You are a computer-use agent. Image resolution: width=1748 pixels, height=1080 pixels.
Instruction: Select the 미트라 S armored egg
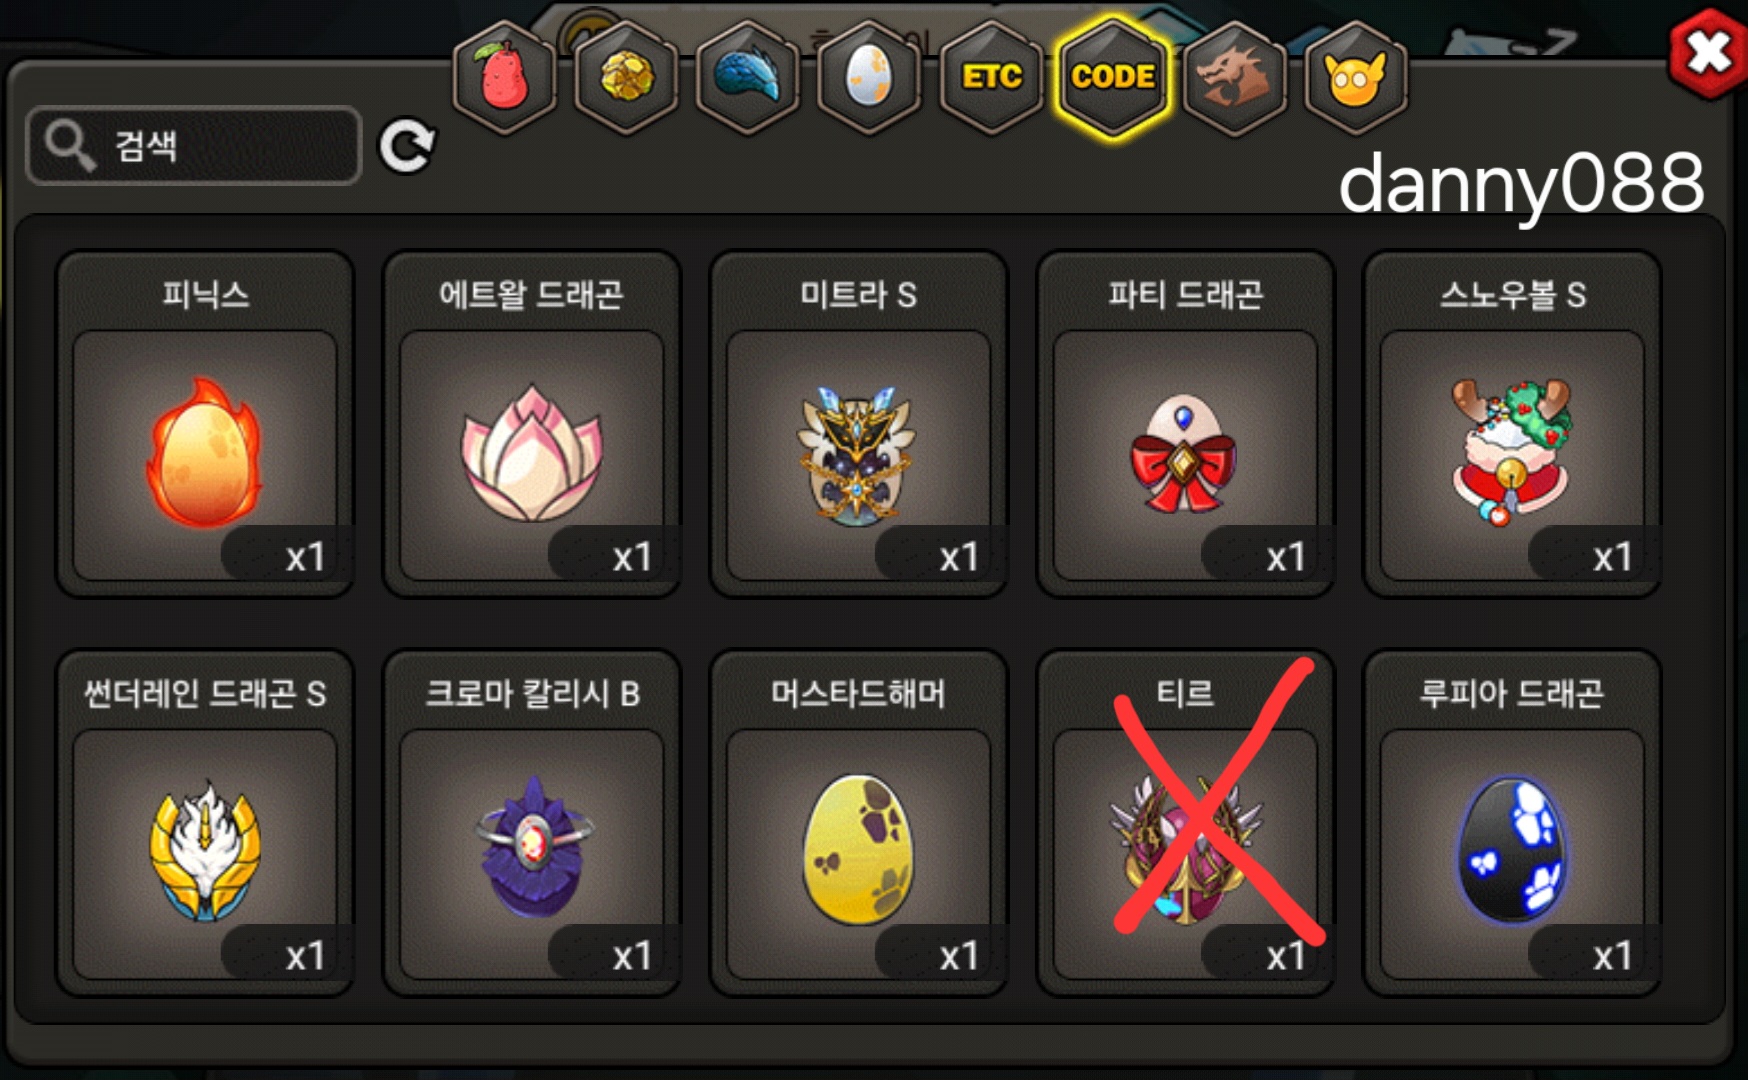[859, 424]
